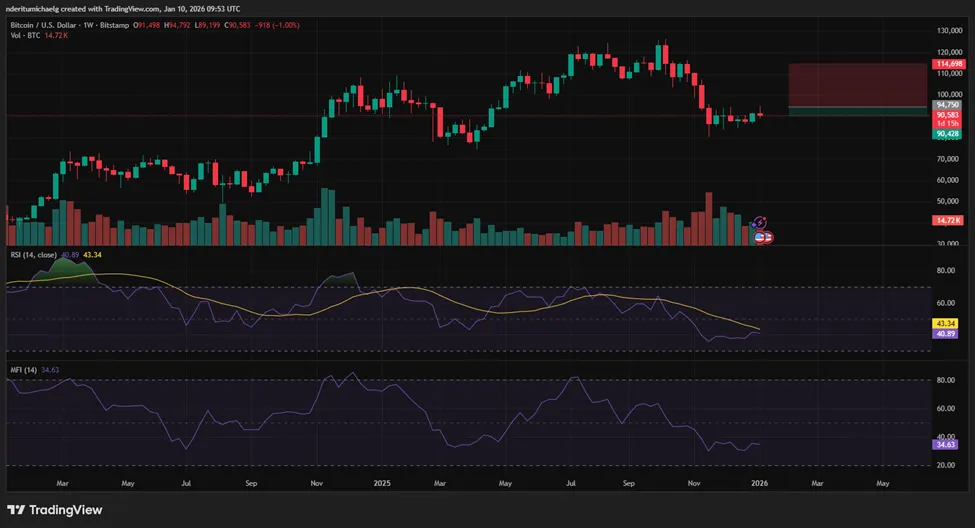This screenshot has height=528, width=975.
Task: Click the 20.00 tick on the MFI scale
Action: point(946,465)
